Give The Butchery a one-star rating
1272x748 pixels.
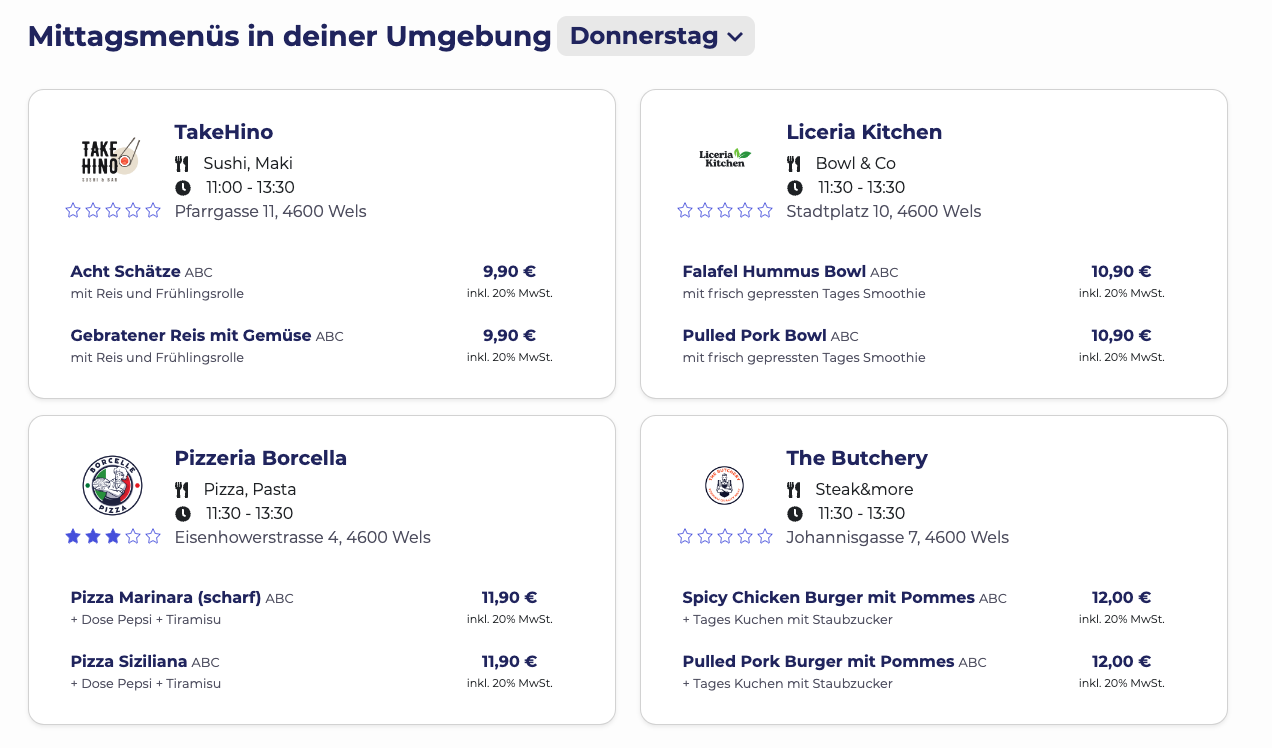(x=685, y=536)
